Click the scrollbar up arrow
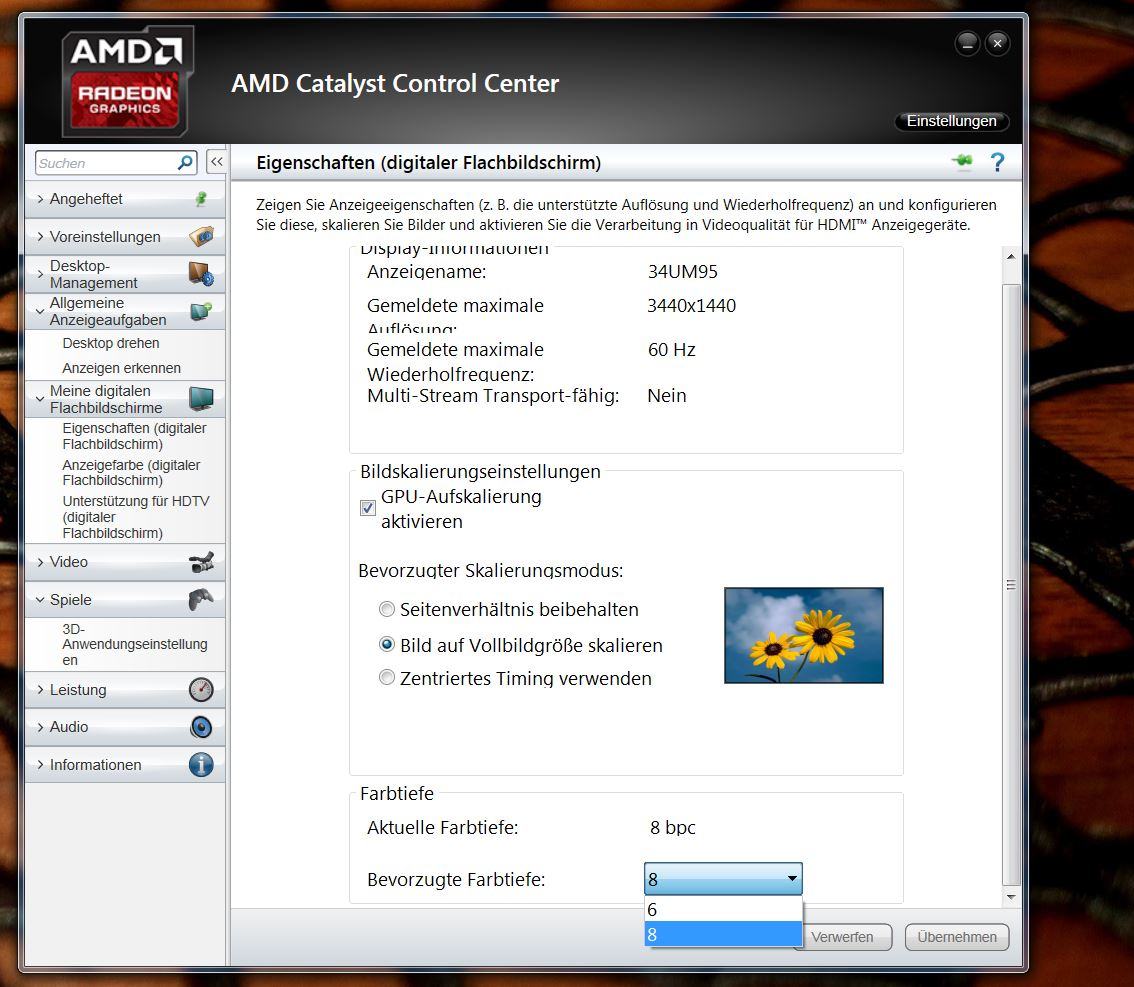Screen dimensions: 1134x987 [1011, 256]
